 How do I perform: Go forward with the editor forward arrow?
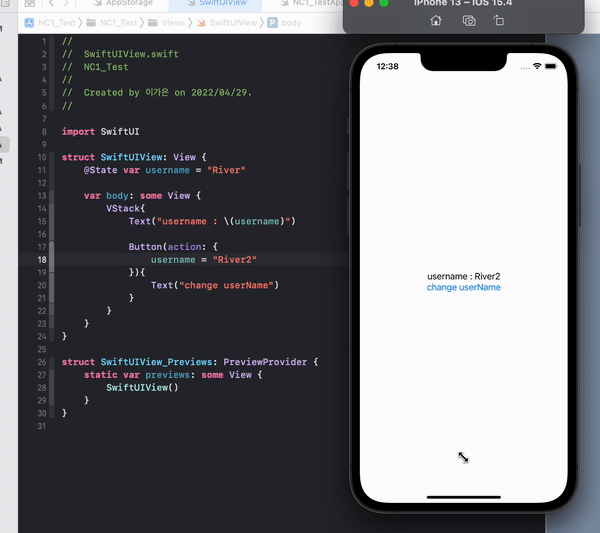66,3
